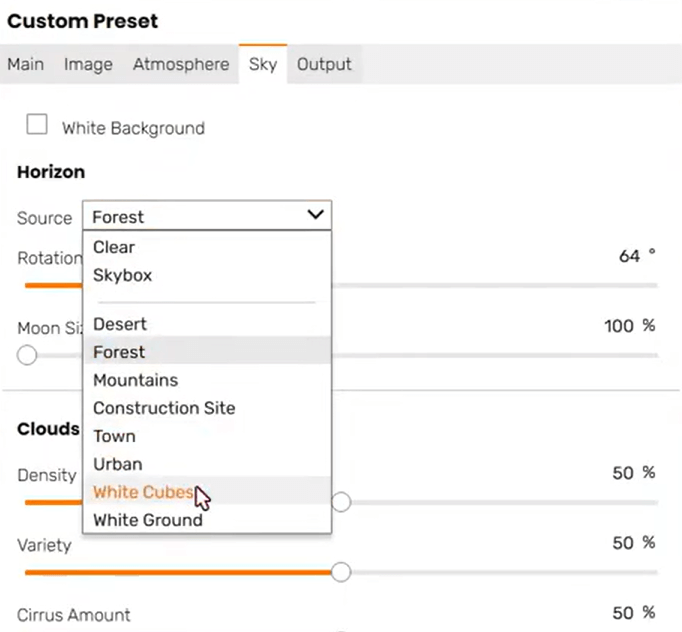The height and width of the screenshot is (632, 682).
Task: Pick Desert as horizon source
Action: click(120, 324)
